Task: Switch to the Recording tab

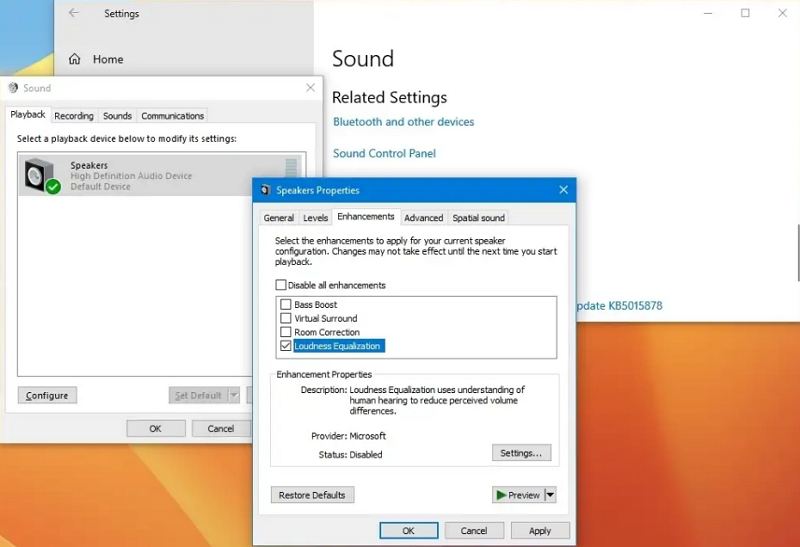Action: [74, 116]
